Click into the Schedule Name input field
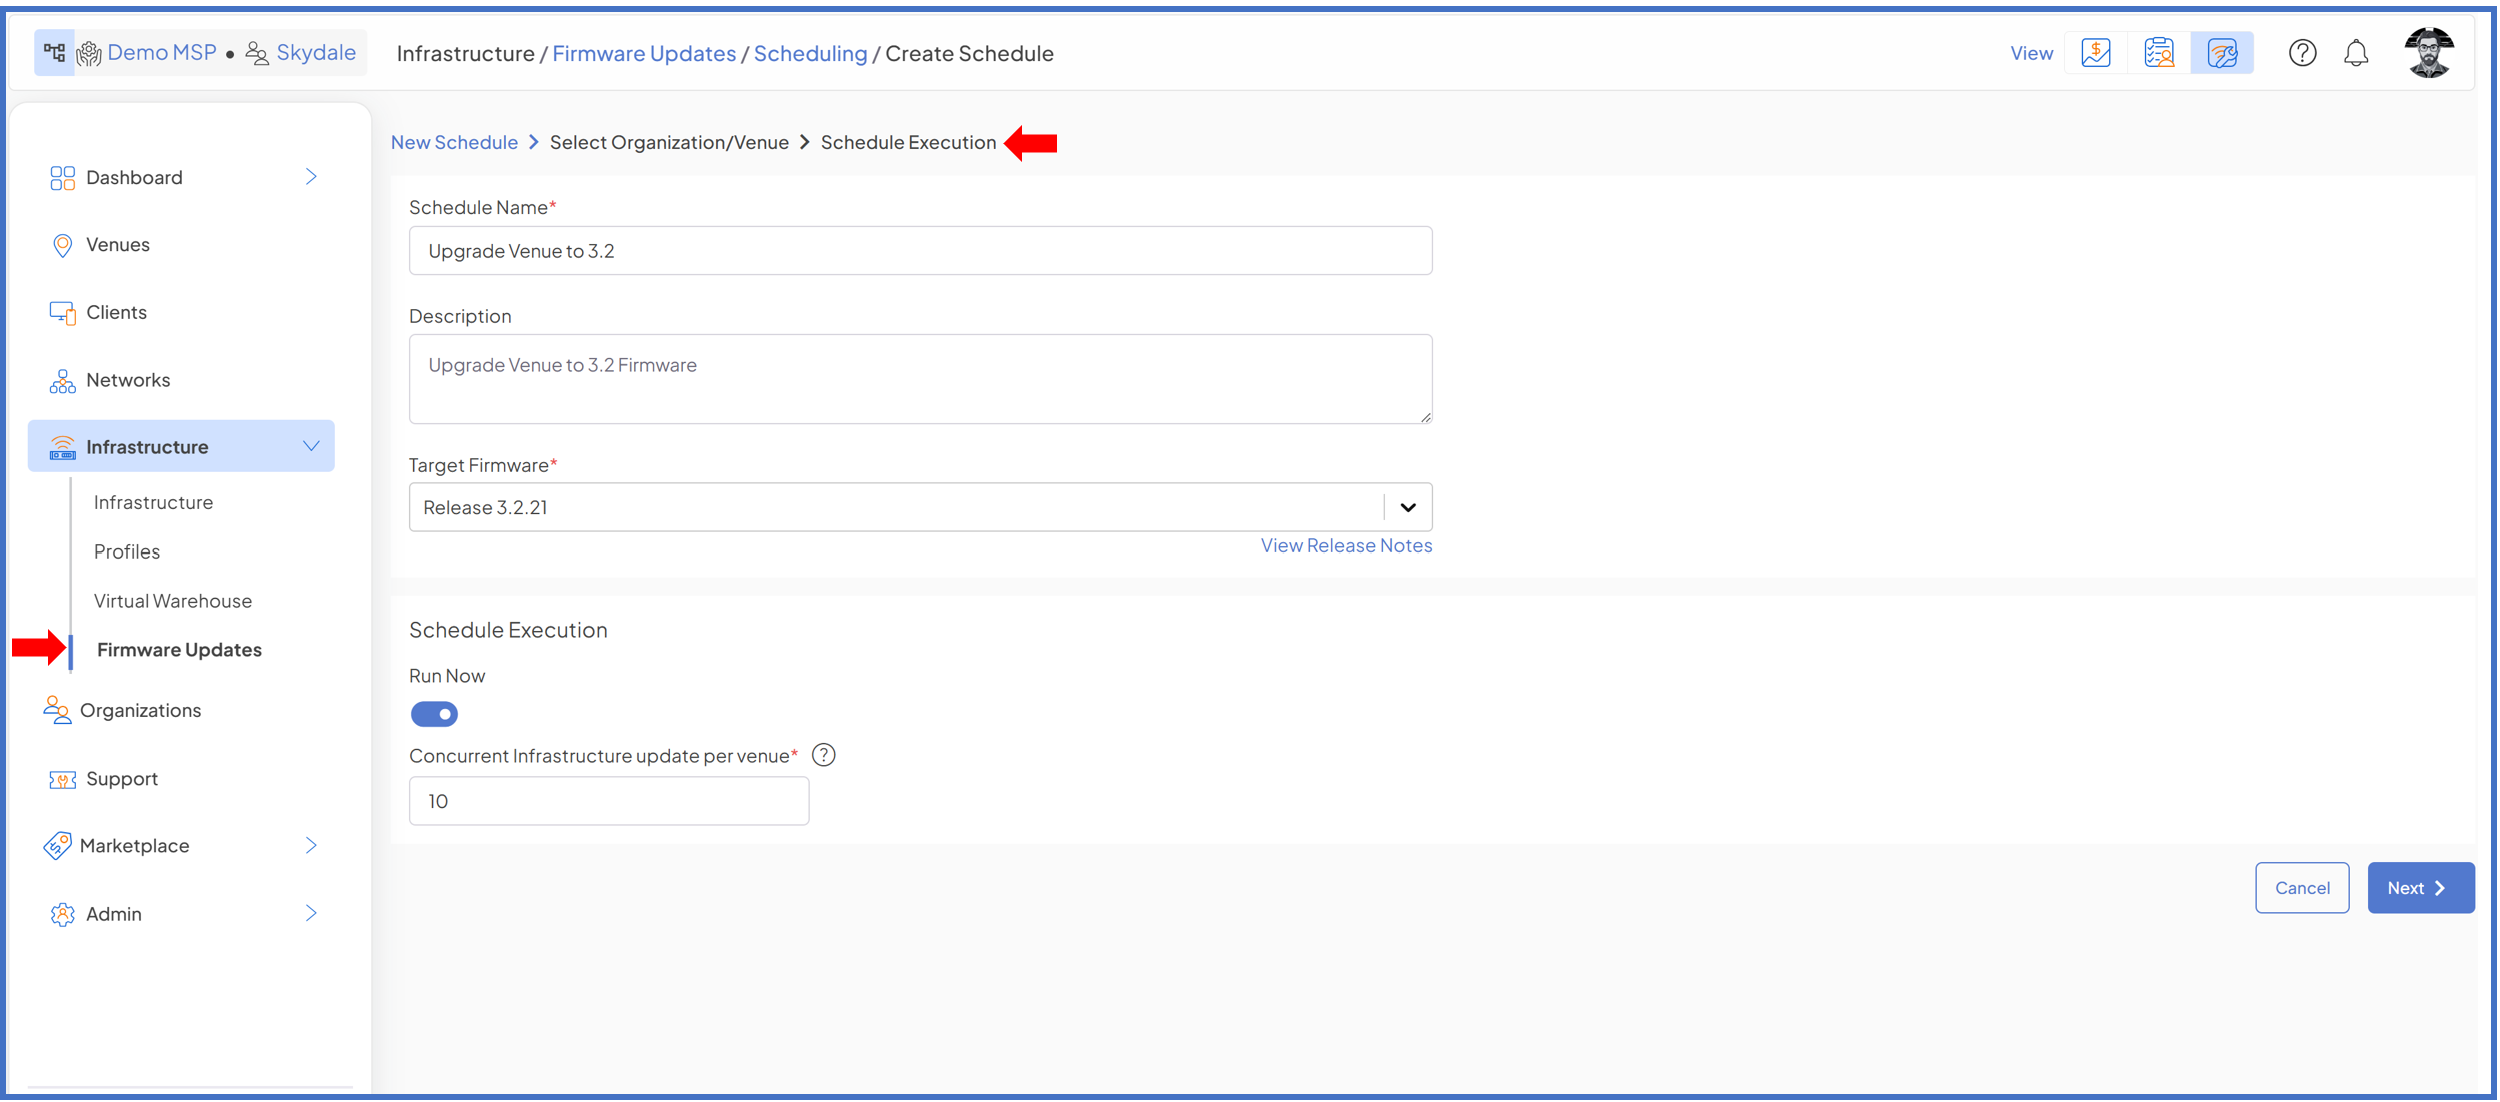Screen dimensions: 2500x1102 [x=920, y=251]
